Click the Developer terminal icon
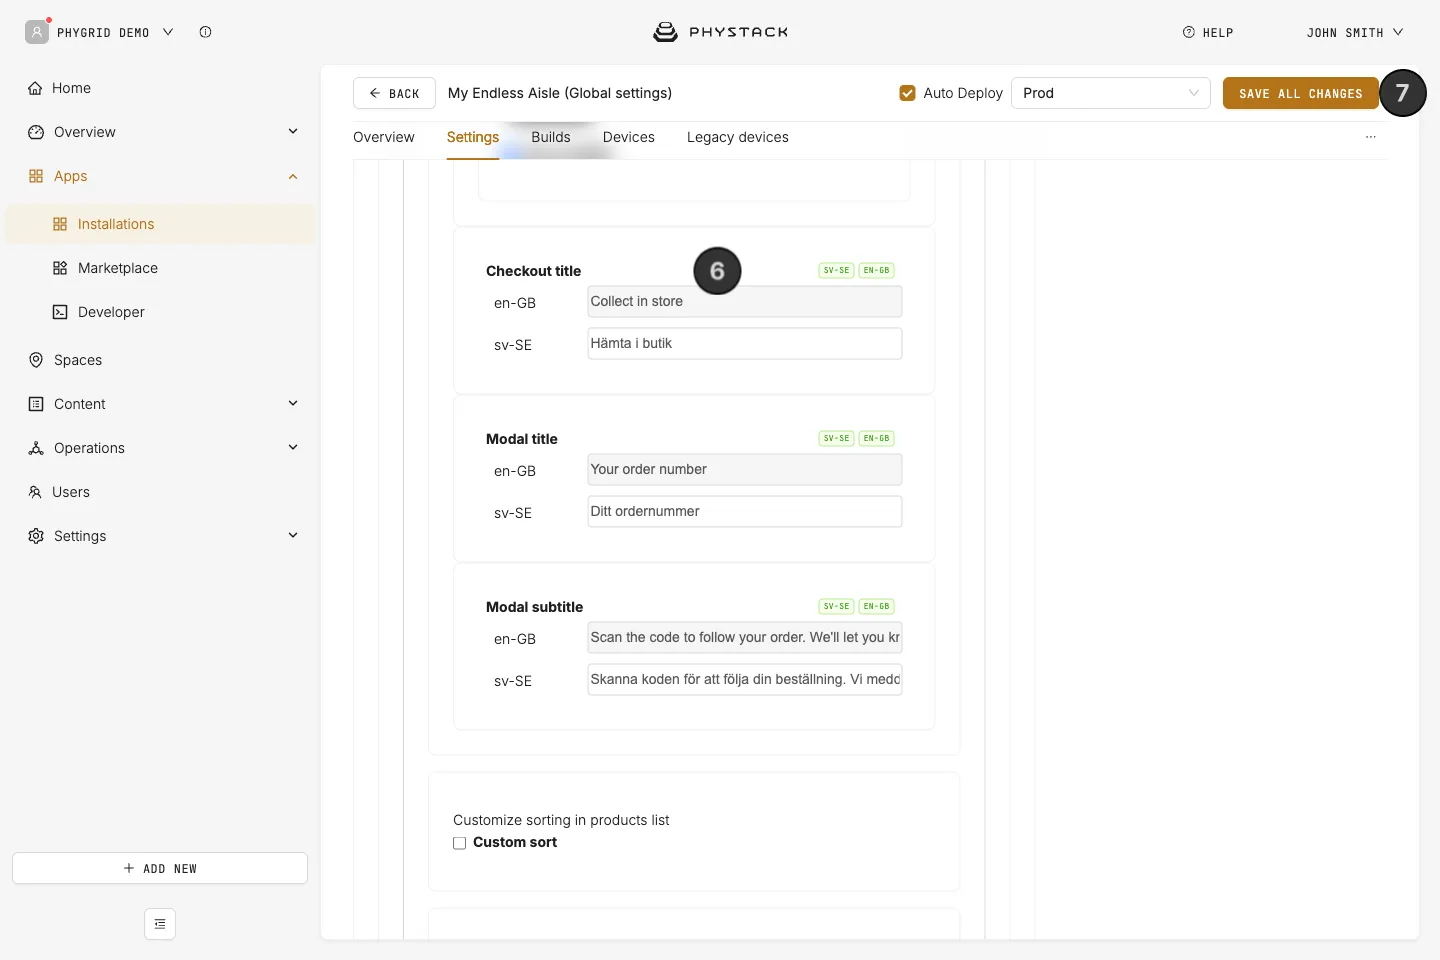This screenshot has width=1440, height=960. click(60, 312)
